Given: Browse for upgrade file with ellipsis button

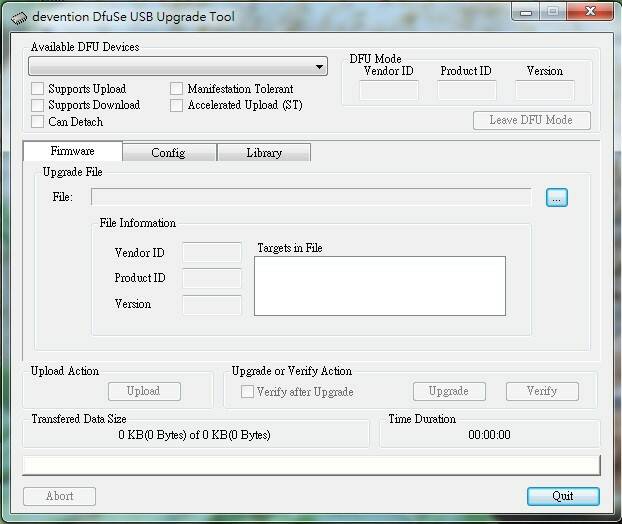Looking at the screenshot, I should point(557,198).
